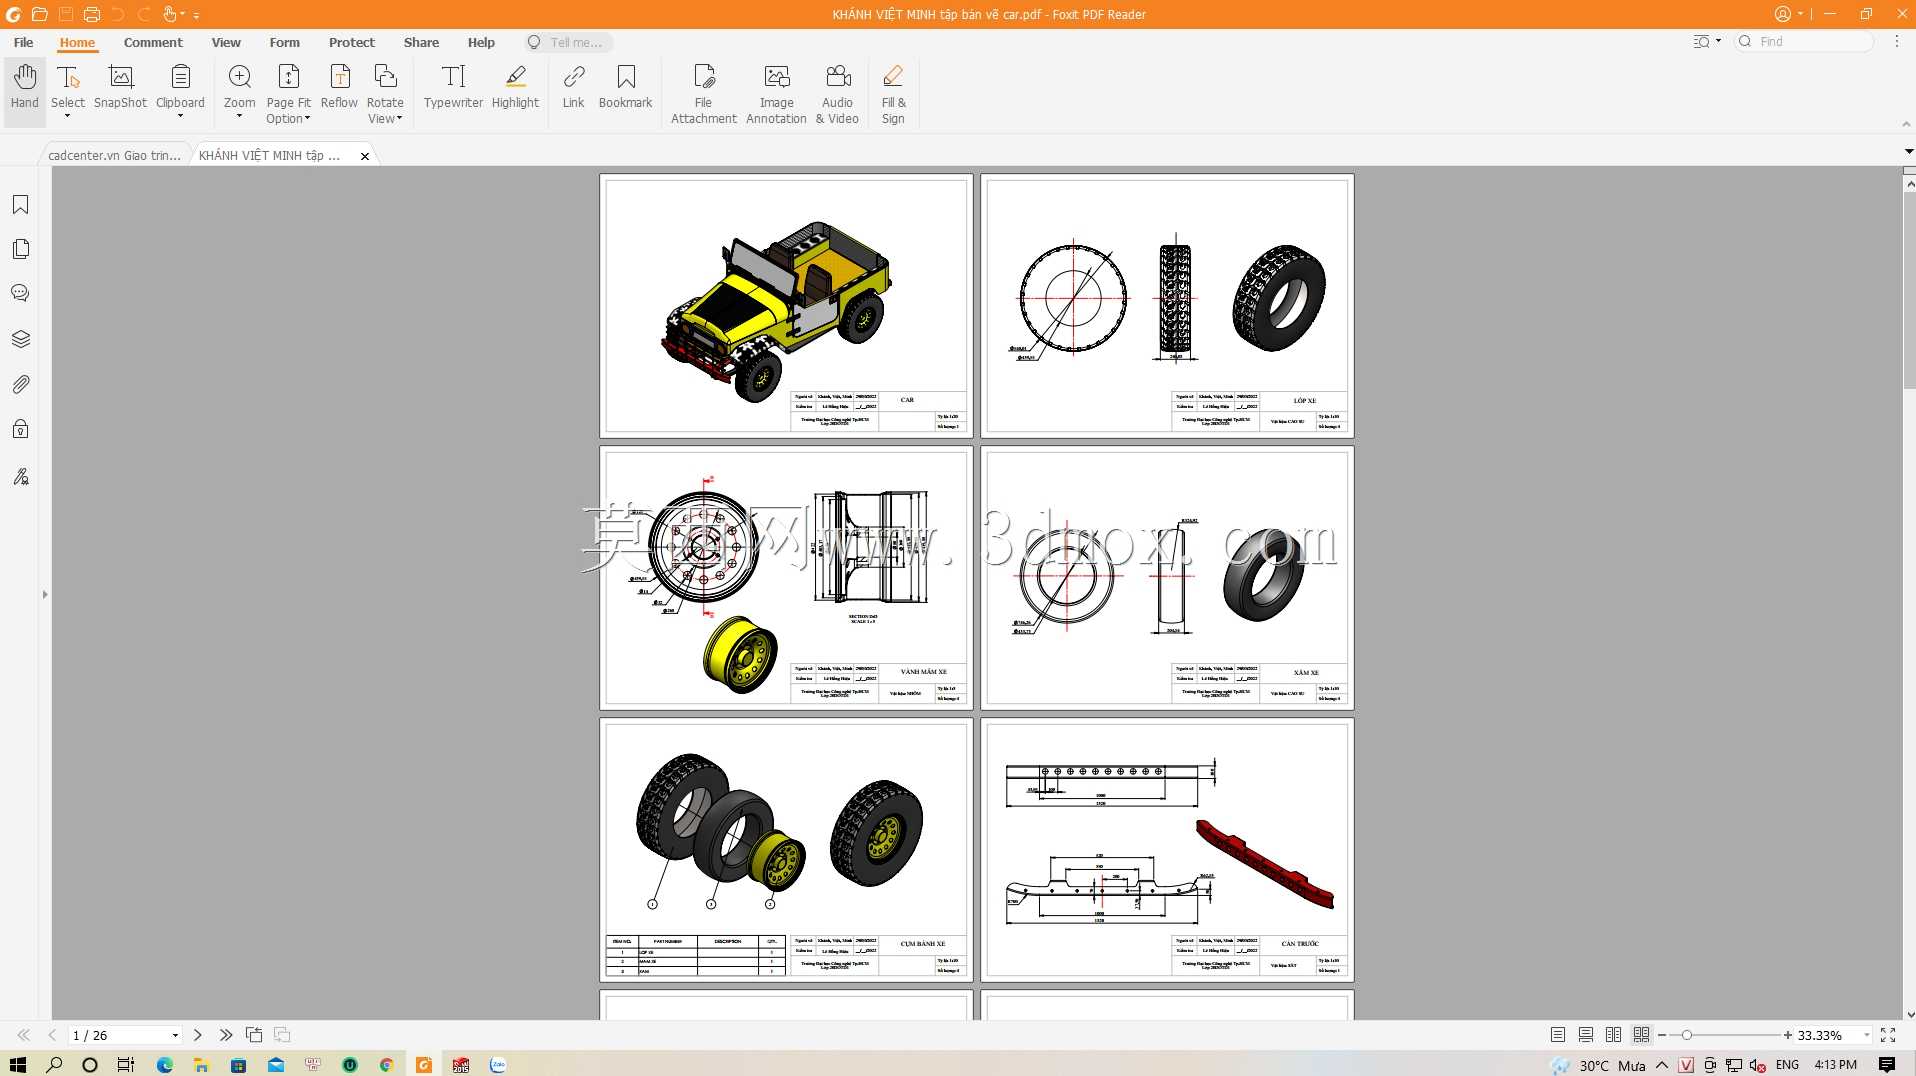Open the zoom percentage dropdown

coord(1866,1035)
